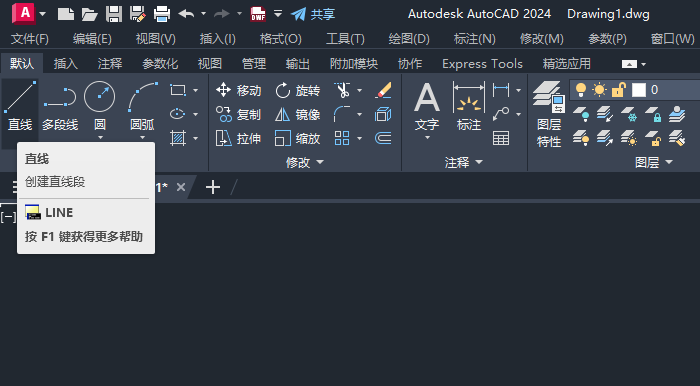The width and height of the screenshot is (700, 386).
Task: Click the Match Layer icon
Action: click(x=677, y=138)
